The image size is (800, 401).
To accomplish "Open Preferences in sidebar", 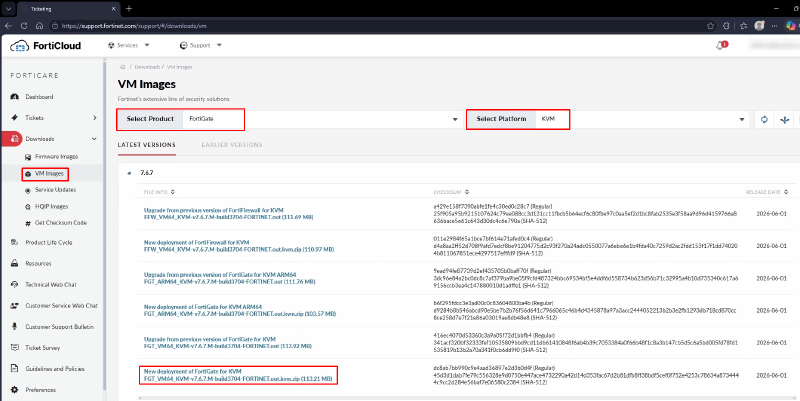I will pyautogui.click(x=40, y=390).
